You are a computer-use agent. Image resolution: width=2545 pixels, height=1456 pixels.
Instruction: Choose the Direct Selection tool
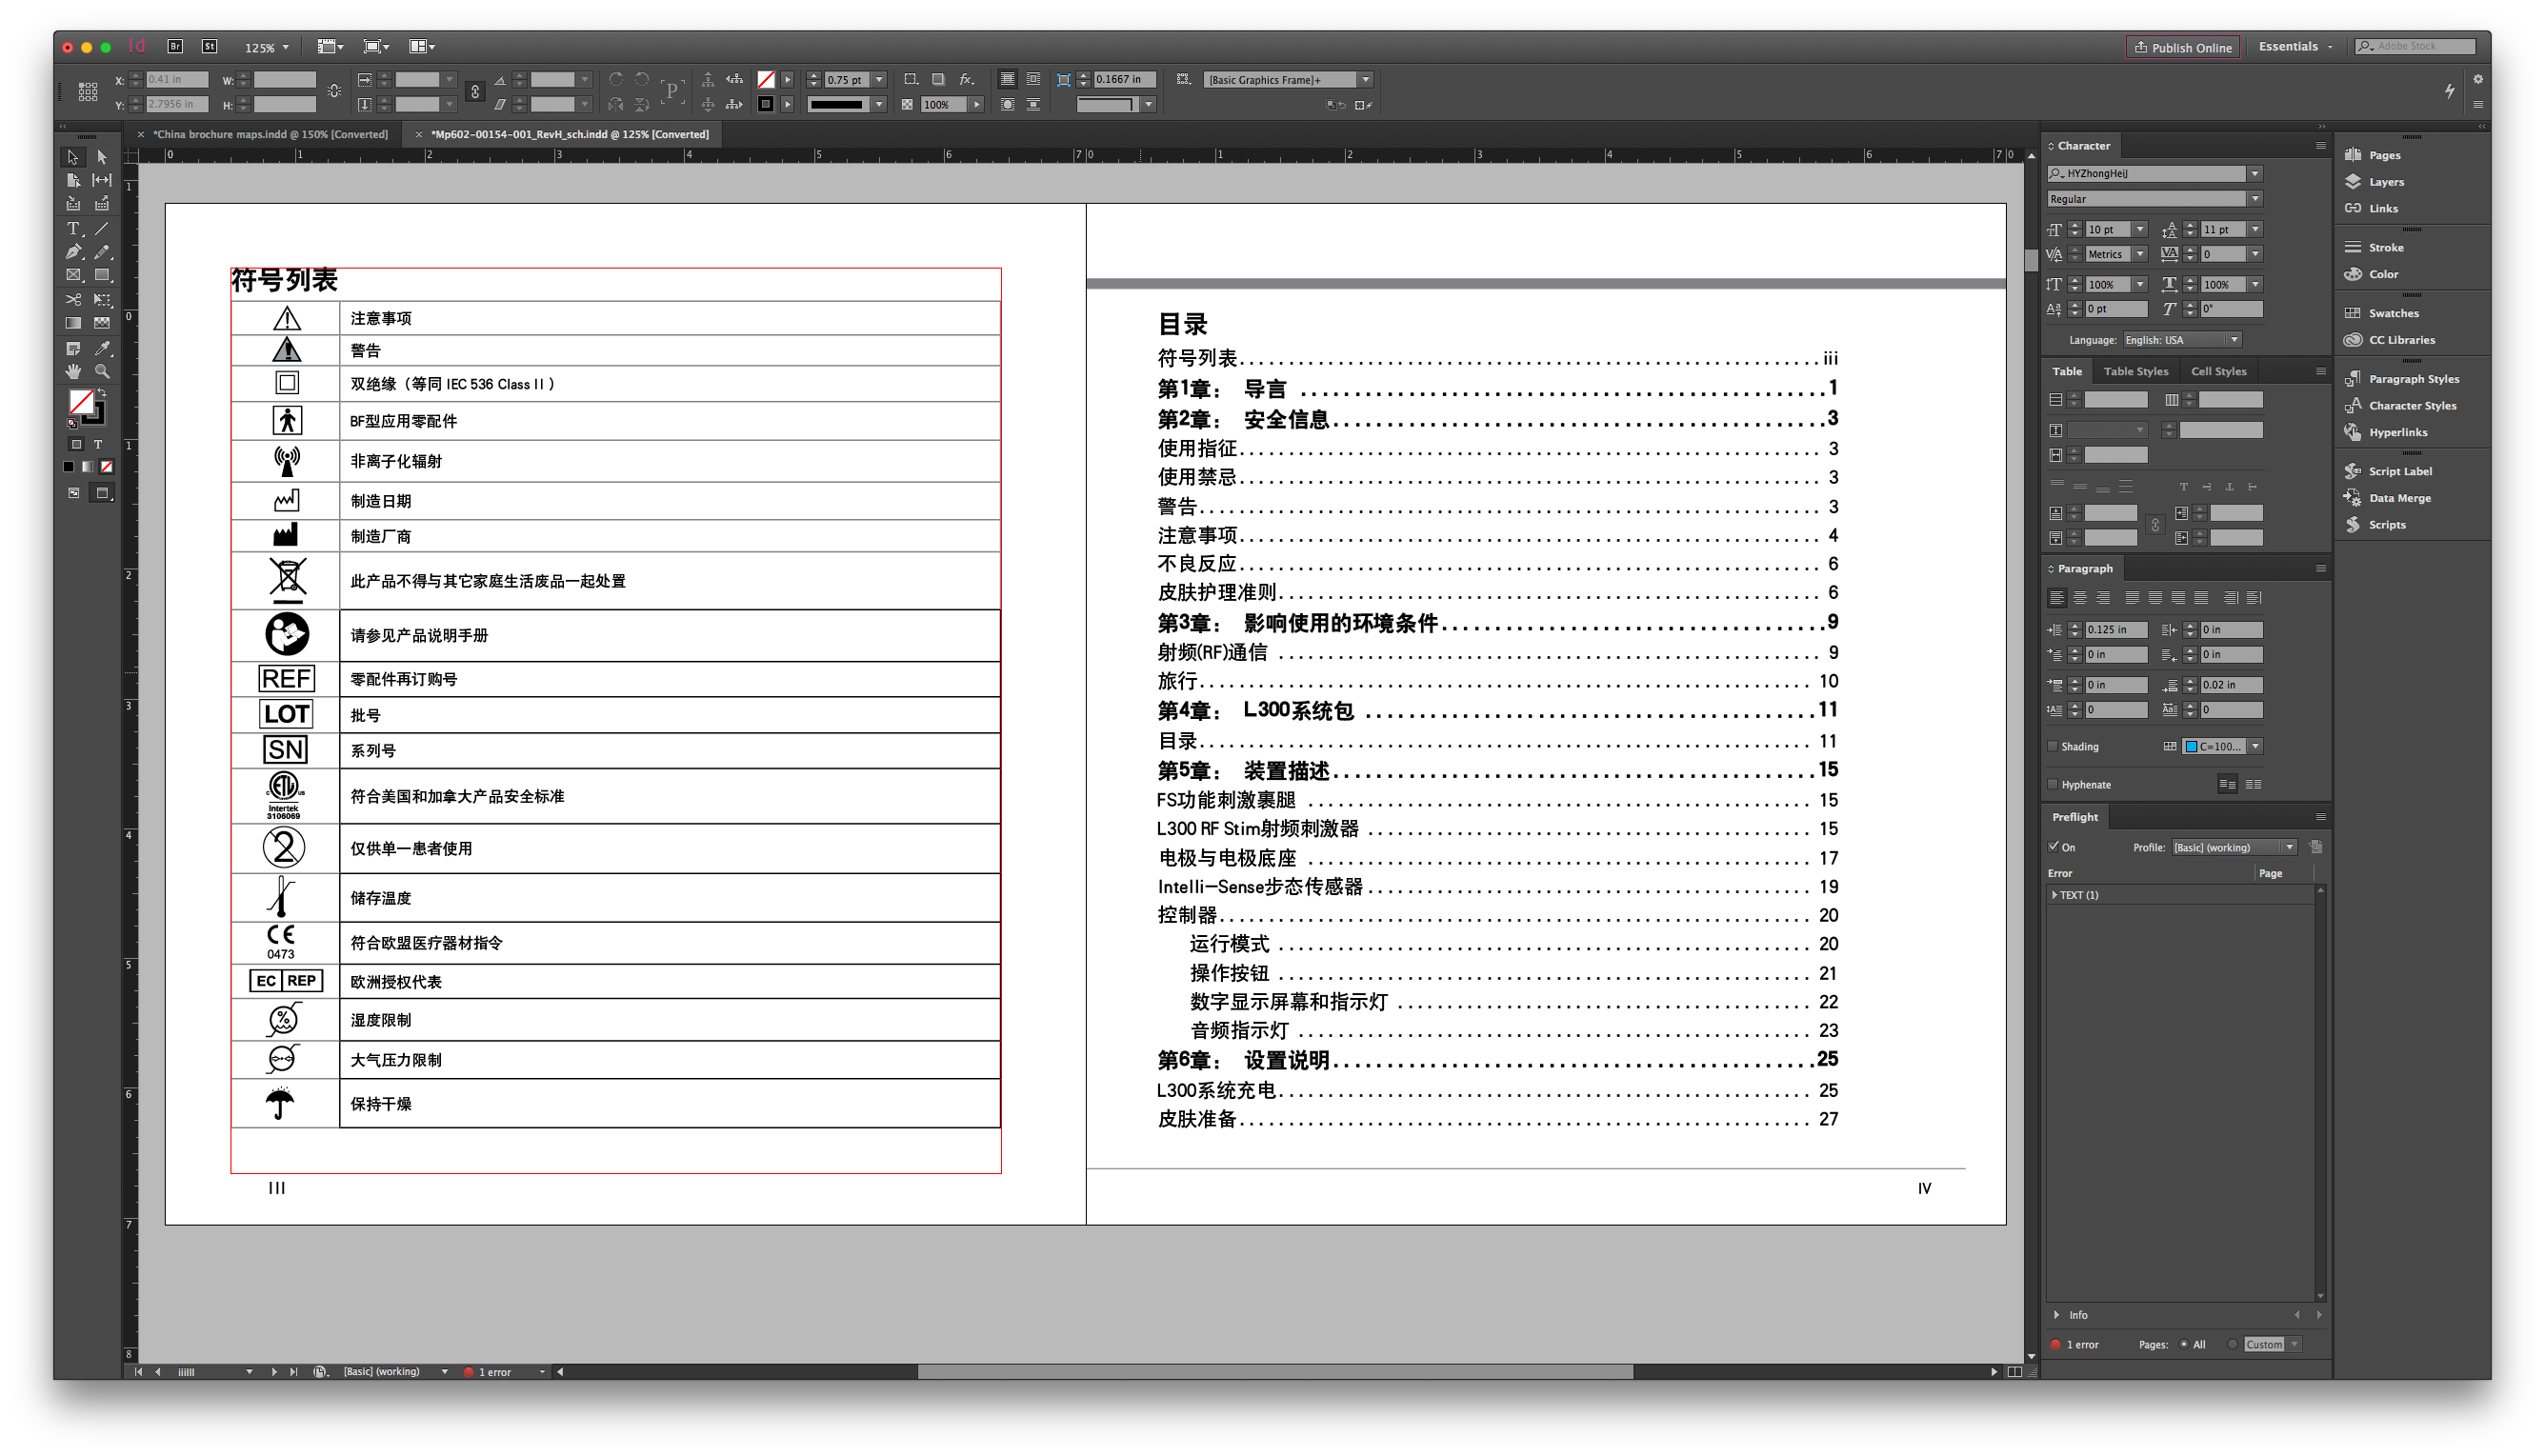(102, 157)
